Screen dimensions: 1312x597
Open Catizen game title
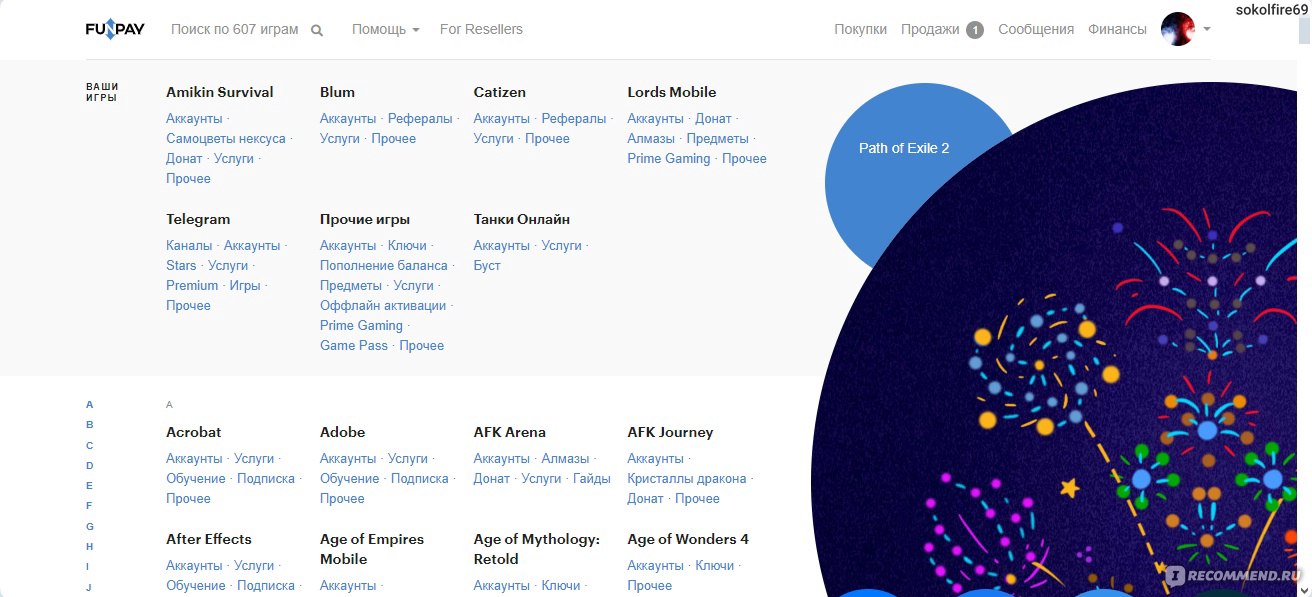click(x=499, y=92)
